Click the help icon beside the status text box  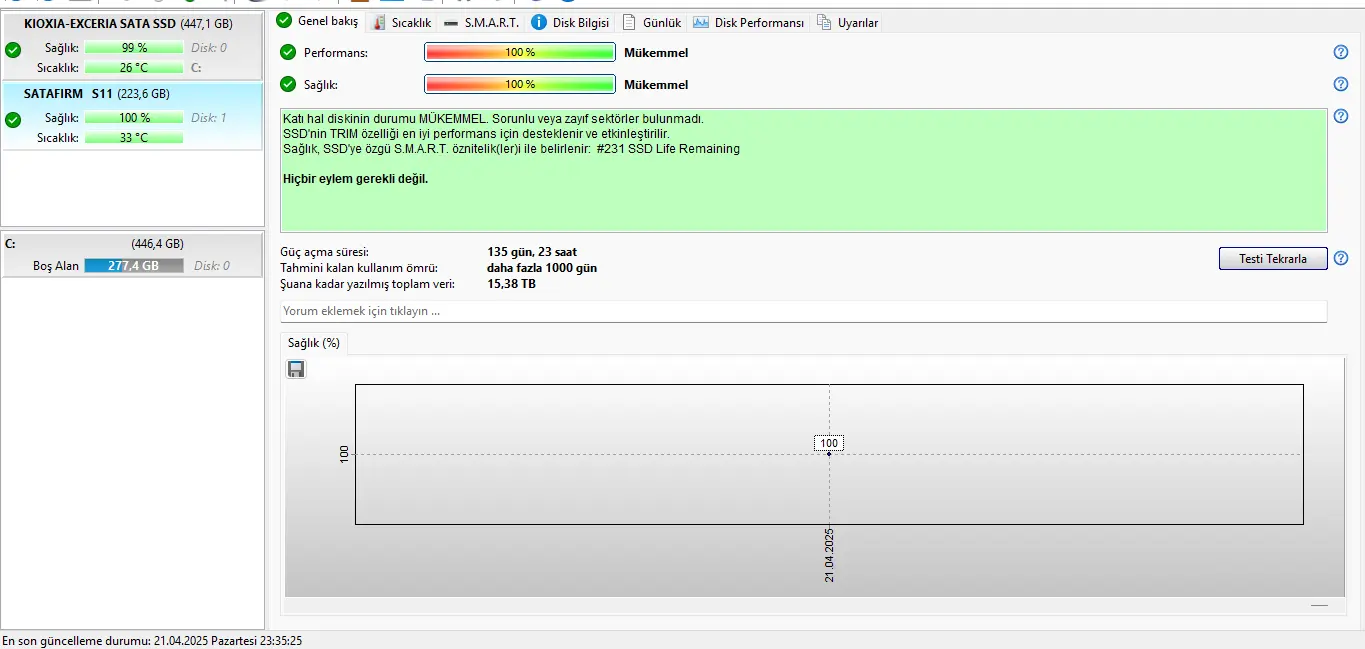pyautogui.click(x=1341, y=116)
